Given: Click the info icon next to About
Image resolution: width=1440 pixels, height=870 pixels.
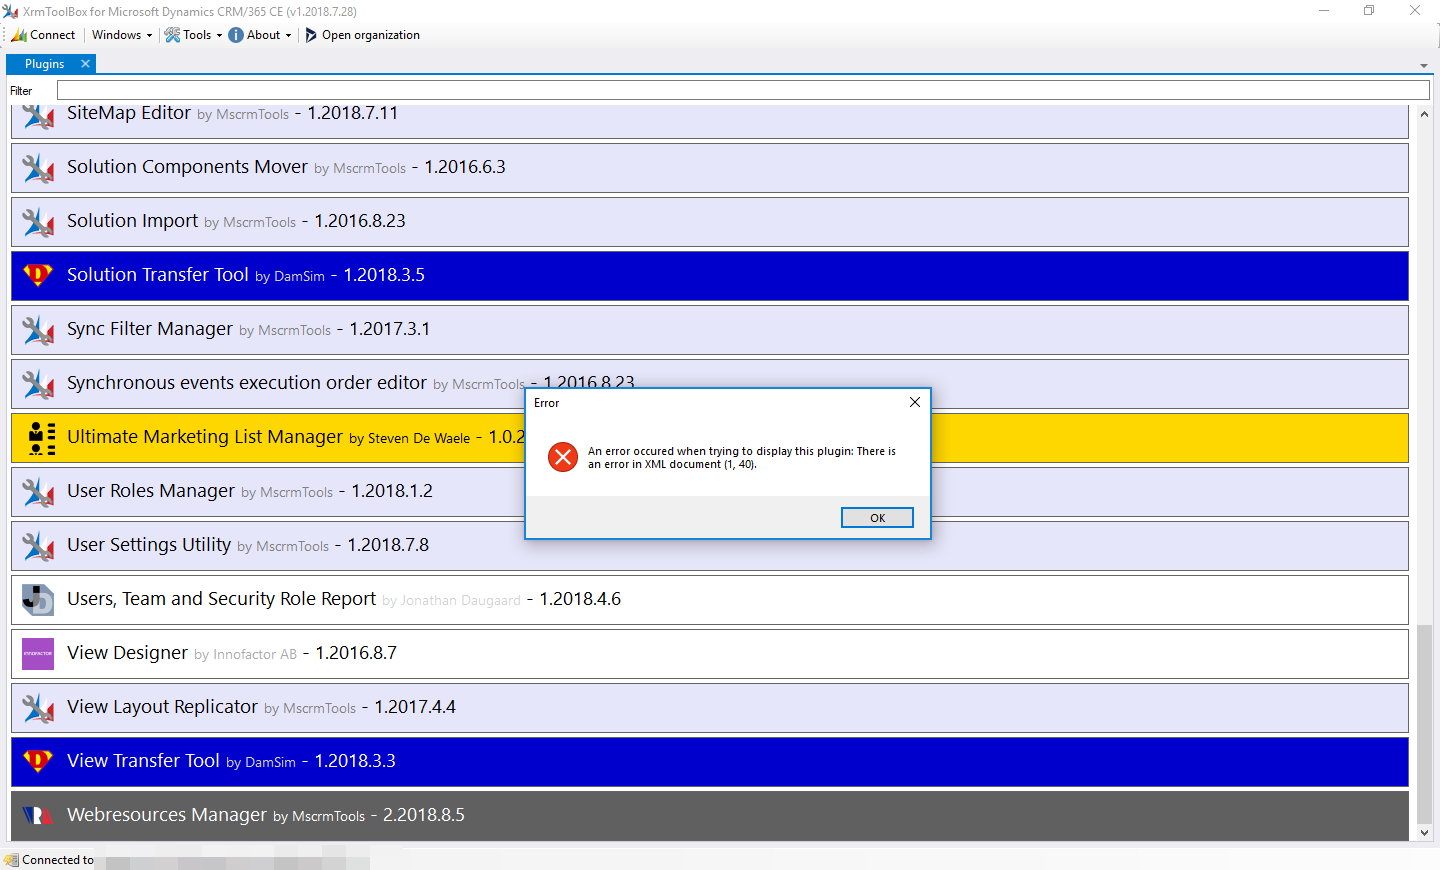Looking at the screenshot, I should click(235, 34).
